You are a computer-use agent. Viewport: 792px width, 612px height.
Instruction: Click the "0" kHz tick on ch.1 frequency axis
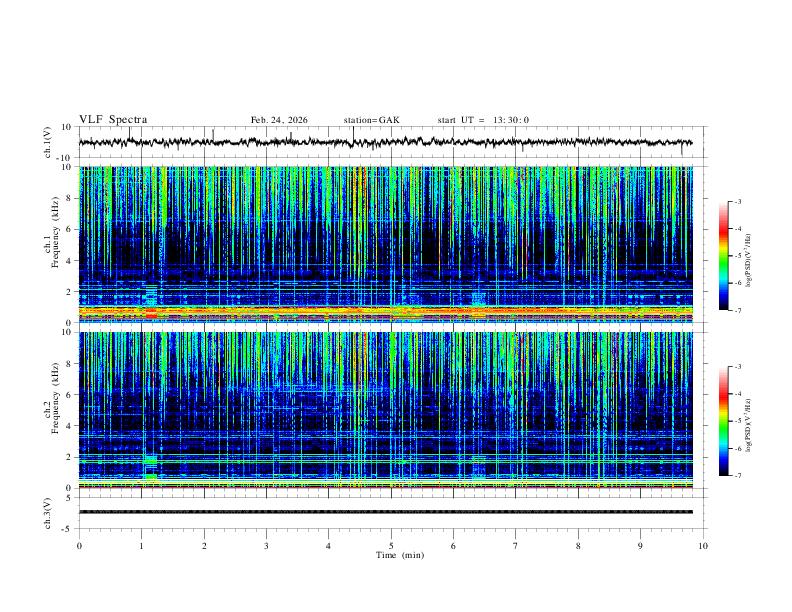(x=69, y=323)
